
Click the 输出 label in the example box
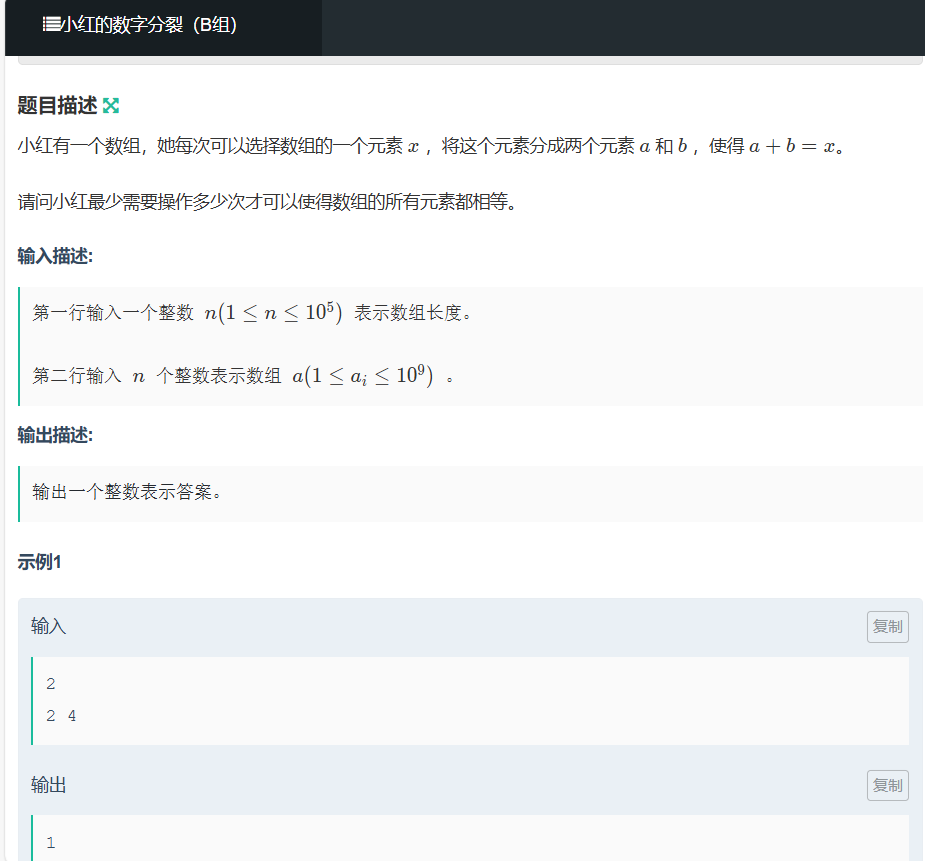48,785
